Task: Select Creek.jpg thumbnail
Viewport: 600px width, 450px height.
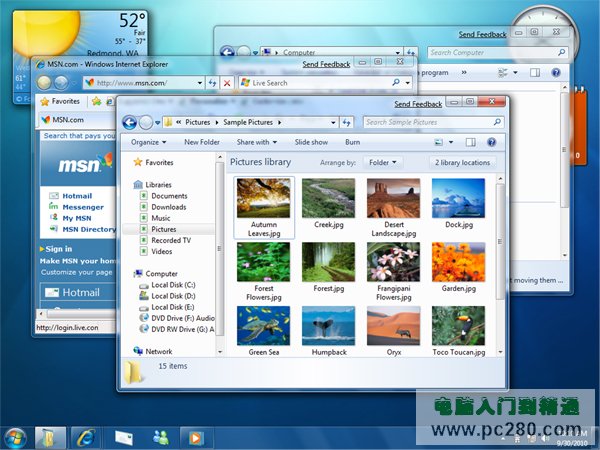Action: click(329, 198)
